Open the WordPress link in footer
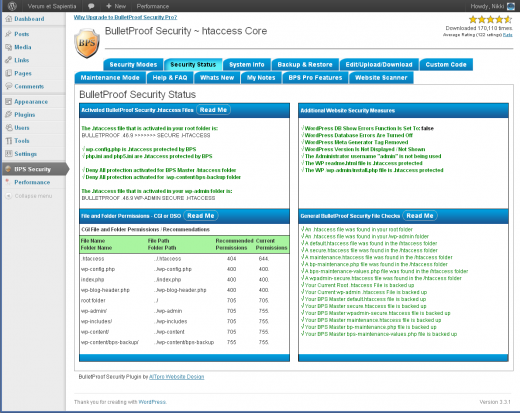Viewport: 520px width, 413px height. click(152, 402)
